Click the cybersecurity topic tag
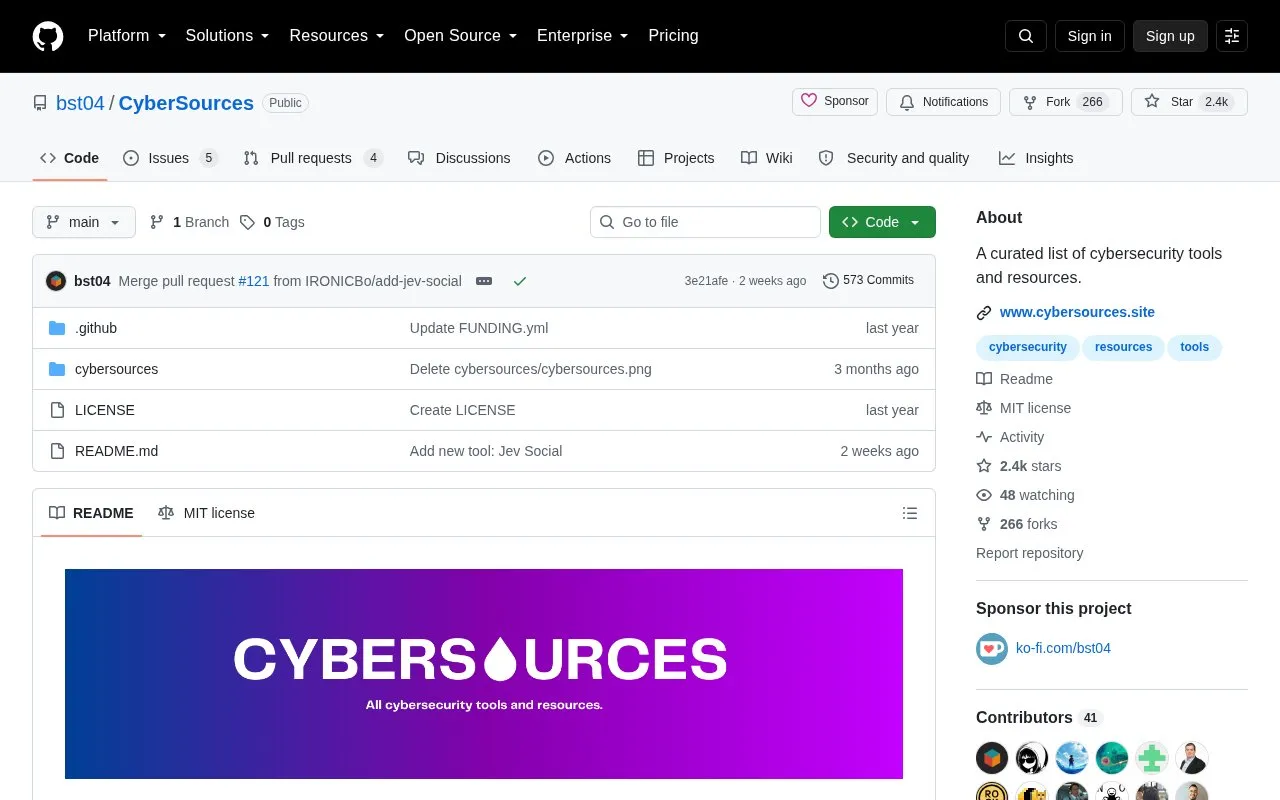The height and width of the screenshot is (800, 1280). coord(1028,347)
